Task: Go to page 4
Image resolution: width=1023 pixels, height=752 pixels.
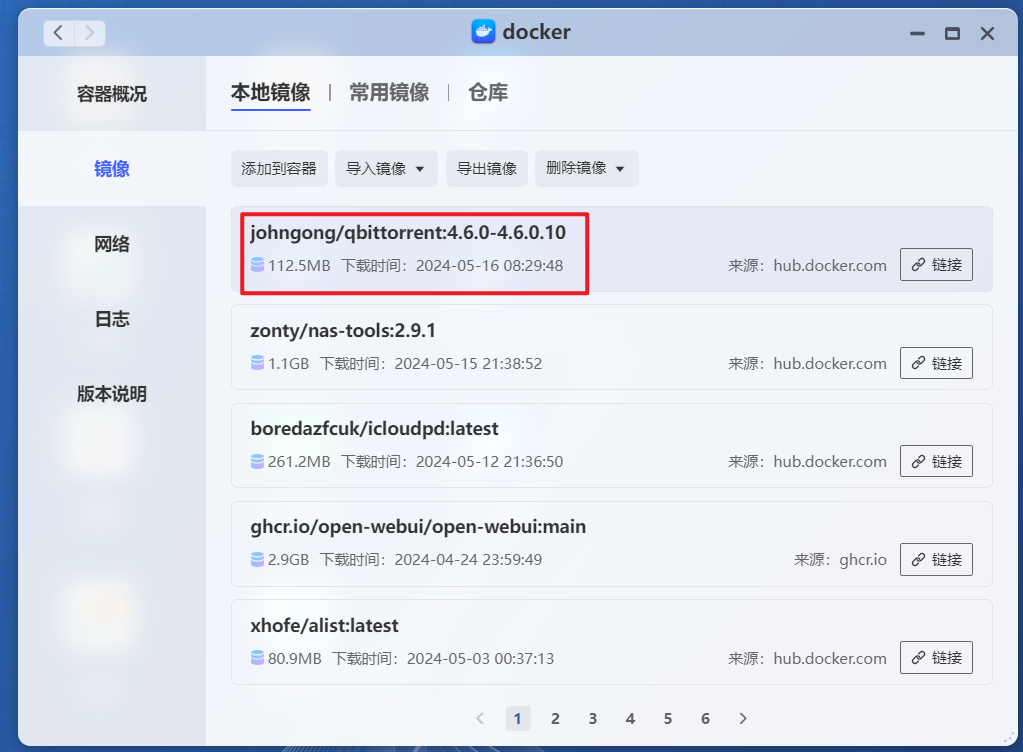Action: tap(630, 718)
